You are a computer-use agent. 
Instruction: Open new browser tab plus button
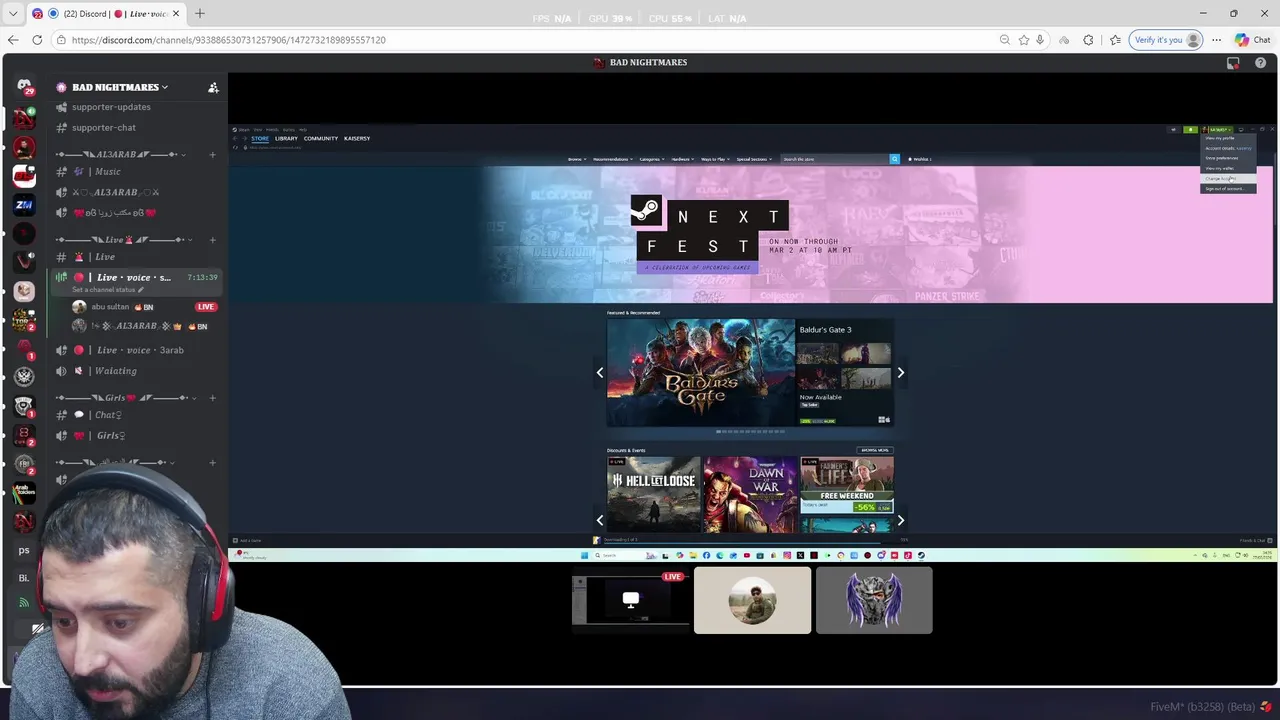199,13
